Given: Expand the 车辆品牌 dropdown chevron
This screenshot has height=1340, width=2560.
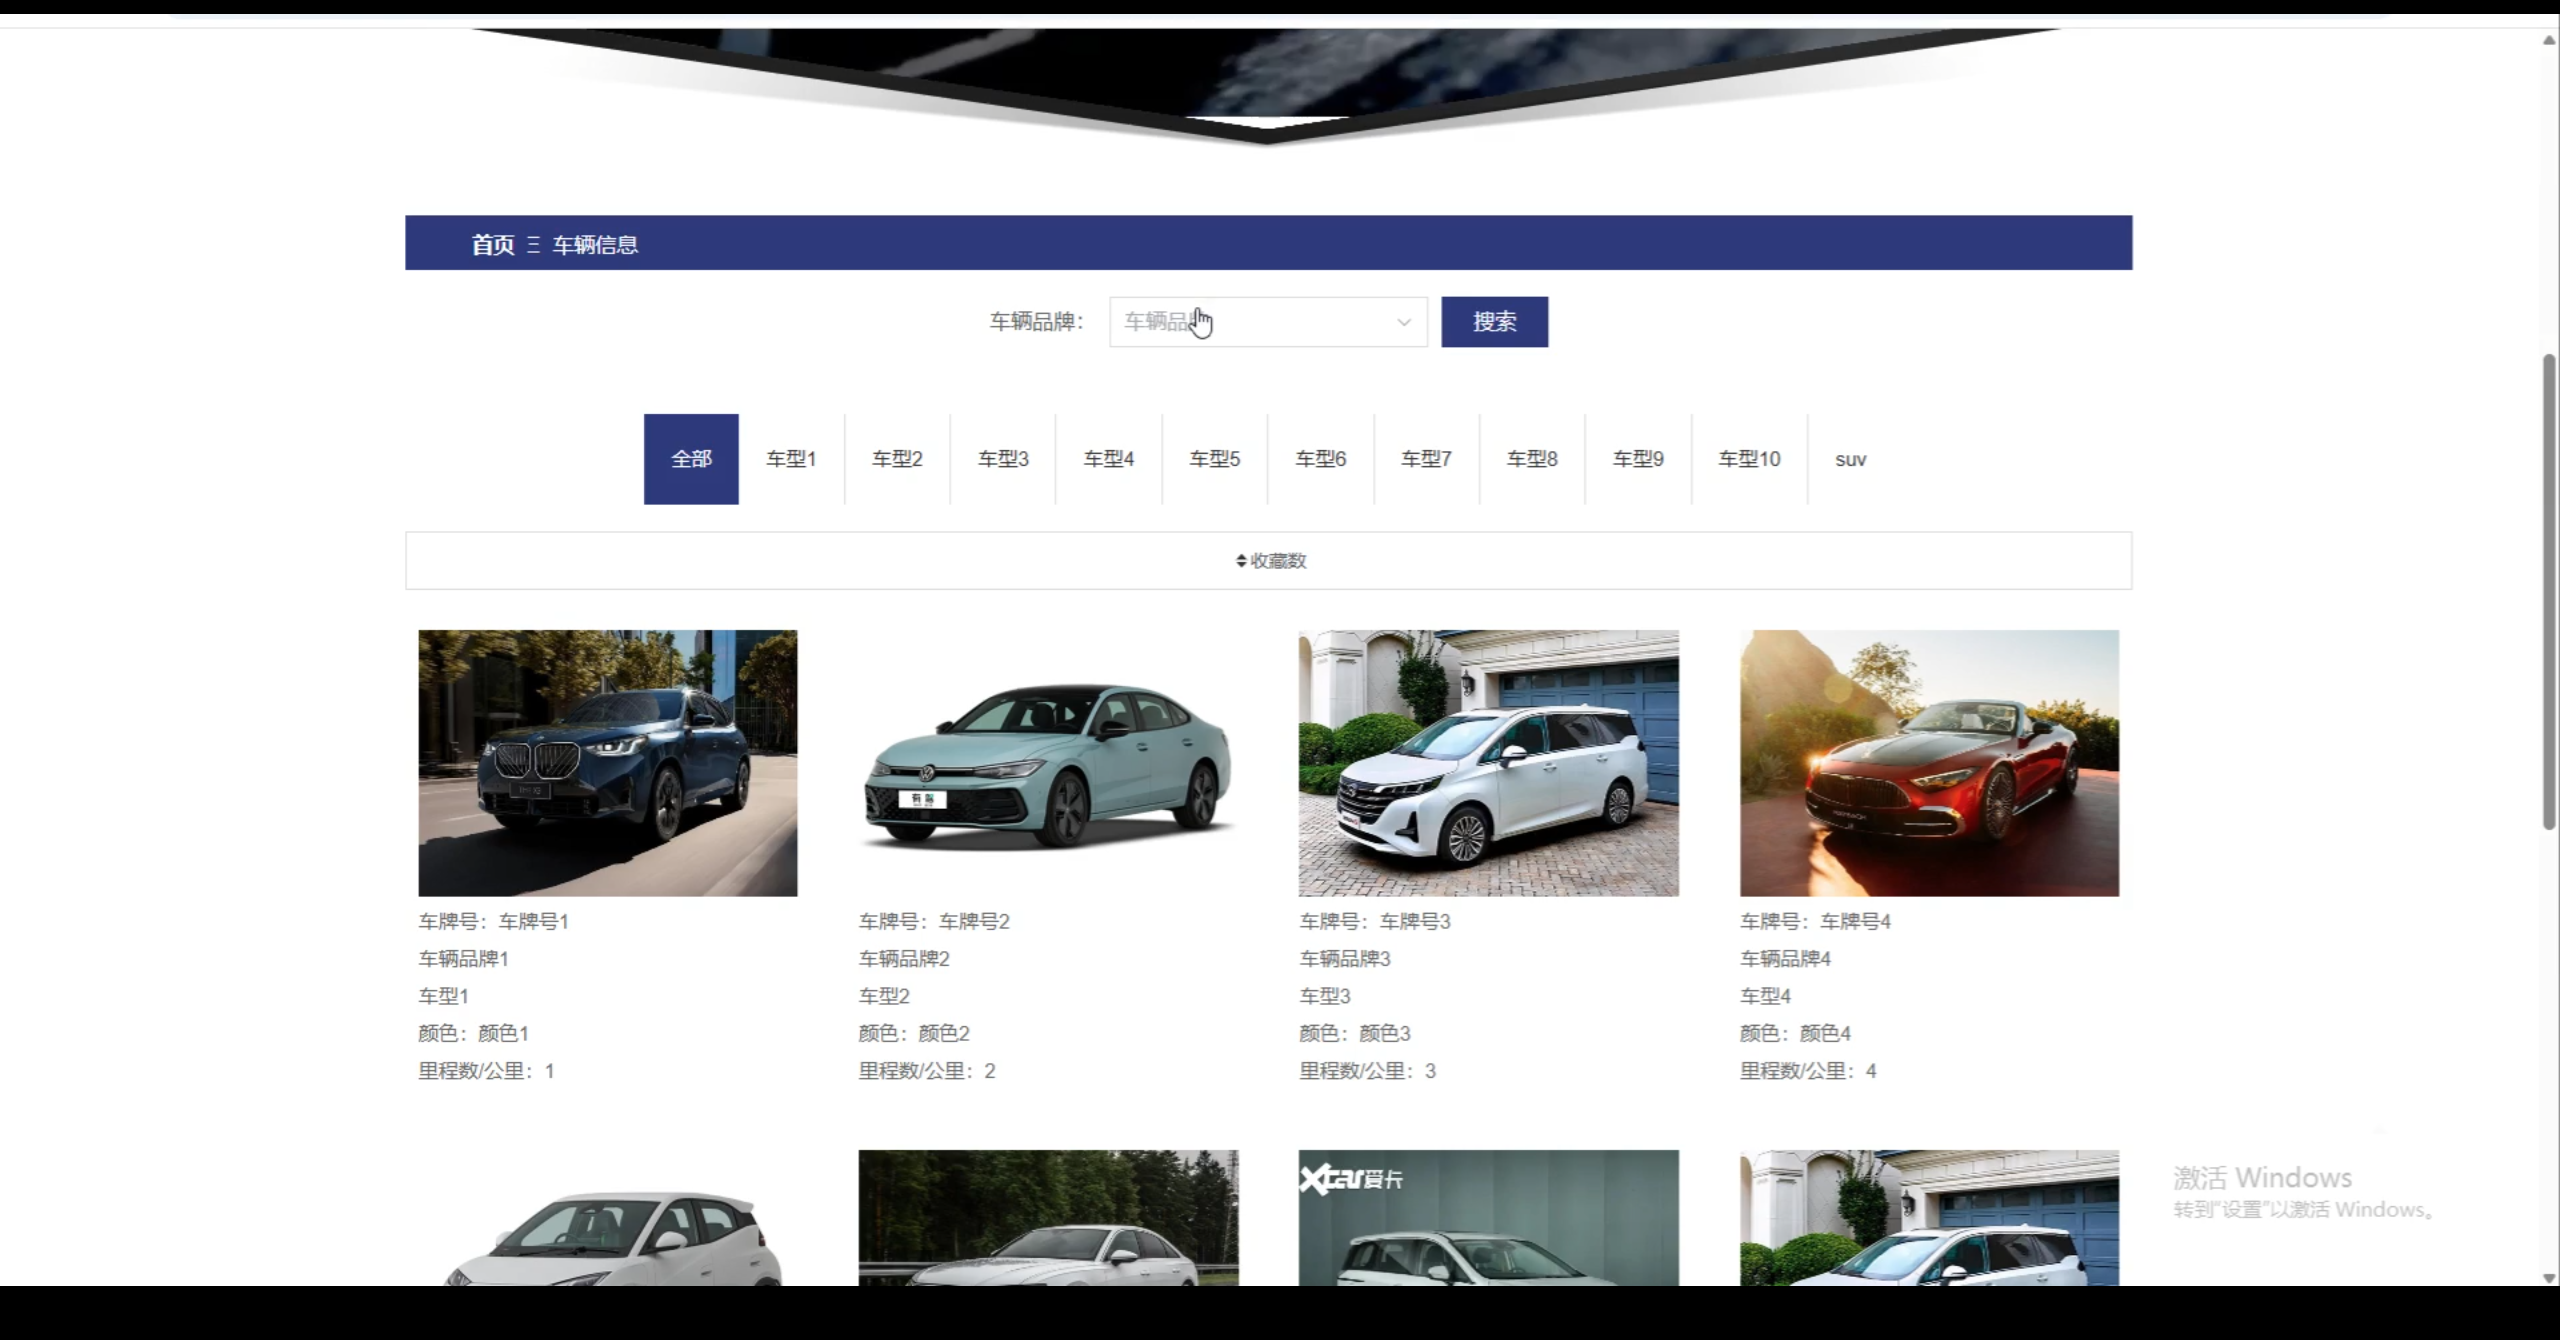Looking at the screenshot, I should (x=1403, y=322).
